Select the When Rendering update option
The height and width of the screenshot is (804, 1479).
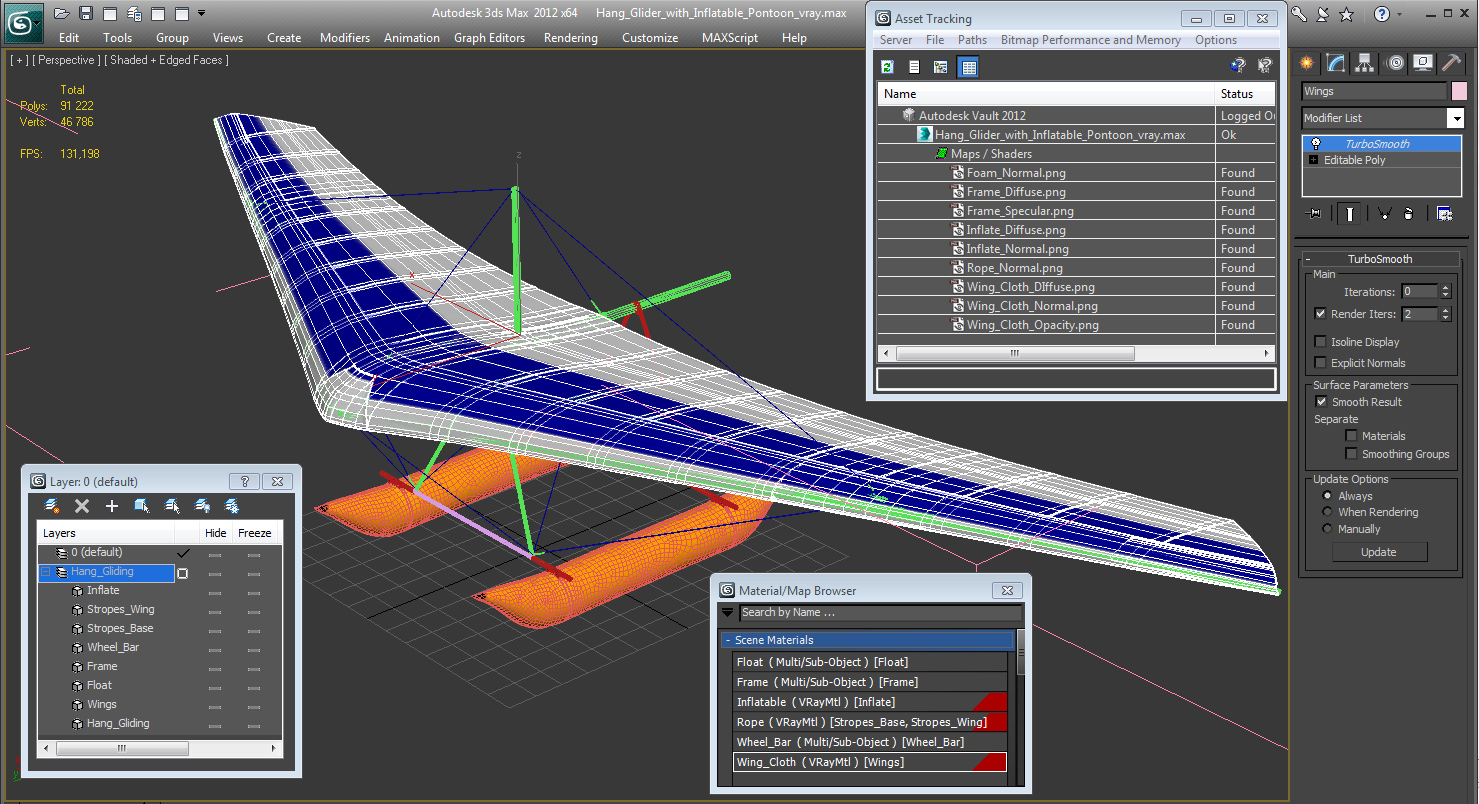point(1327,512)
